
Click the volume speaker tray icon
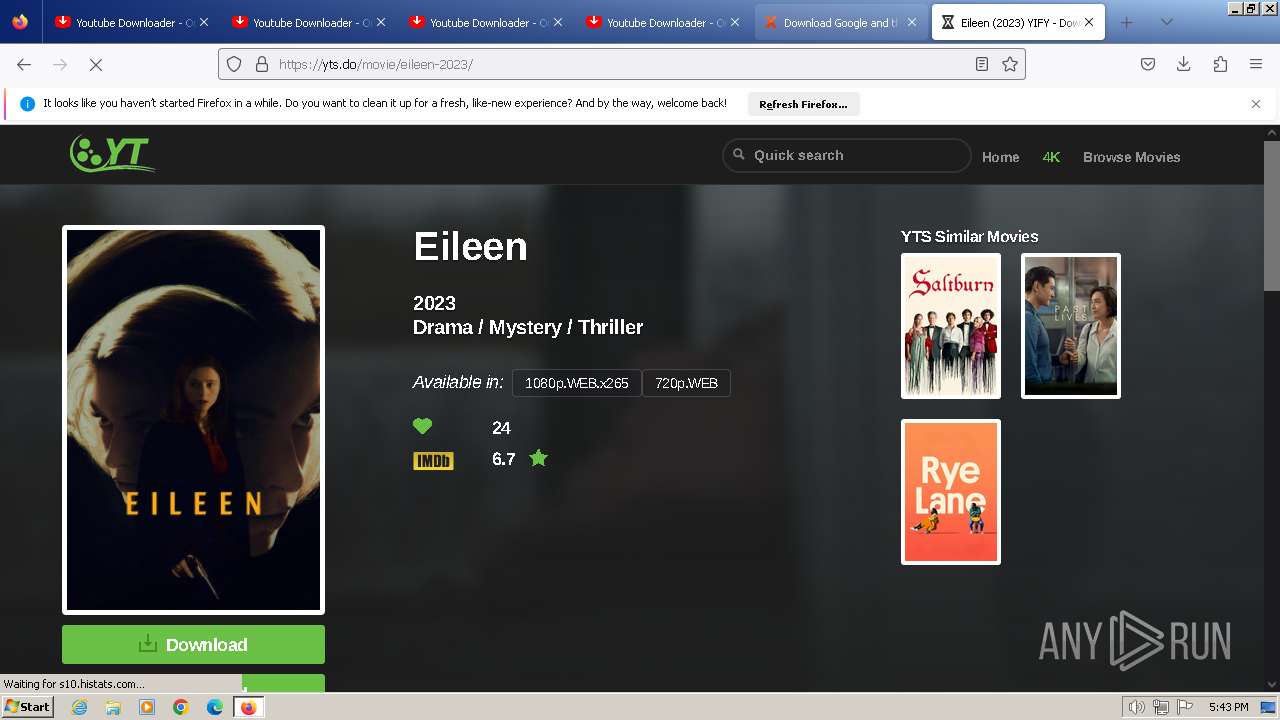pos(1137,707)
